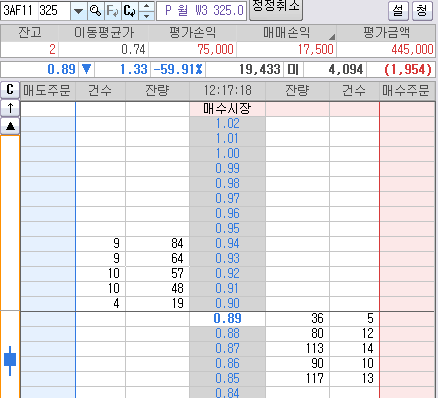Open the symbol code dropdown arrow
438x398 pixels.
[x=79, y=11]
